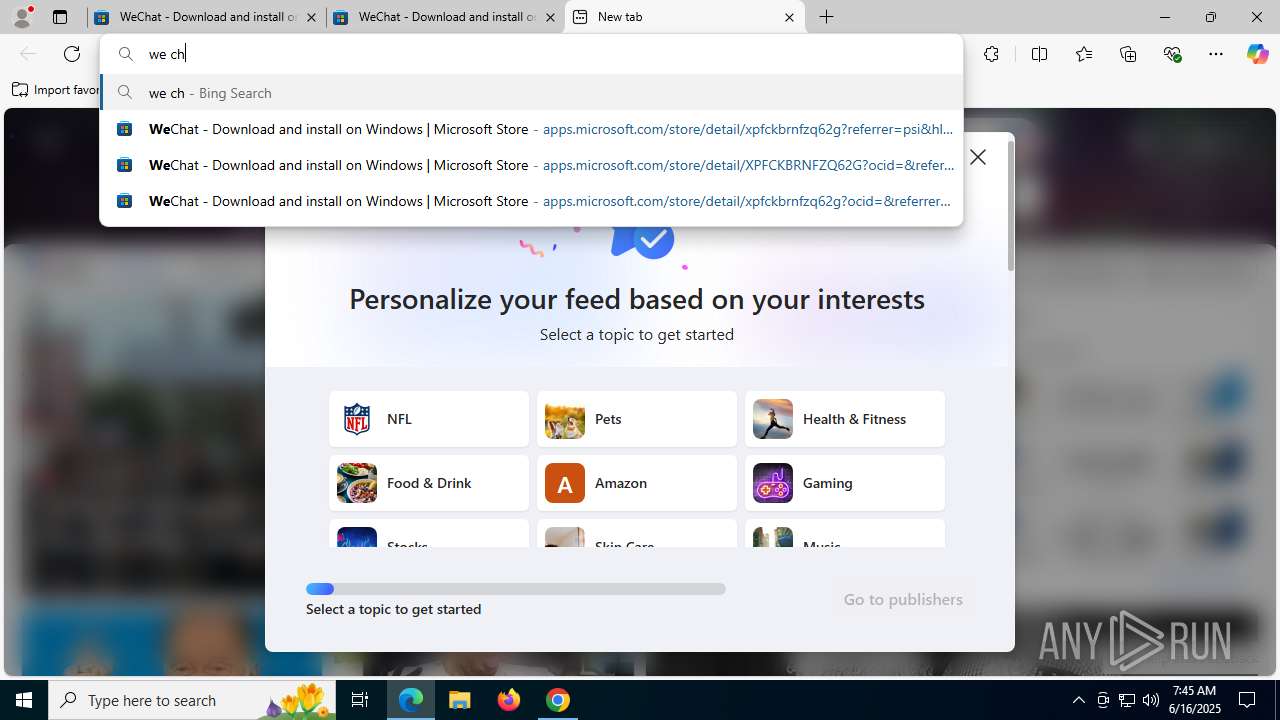The width and height of the screenshot is (1280, 720).
Task: Open the Favorites star icon
Action: coord(1084,54)
